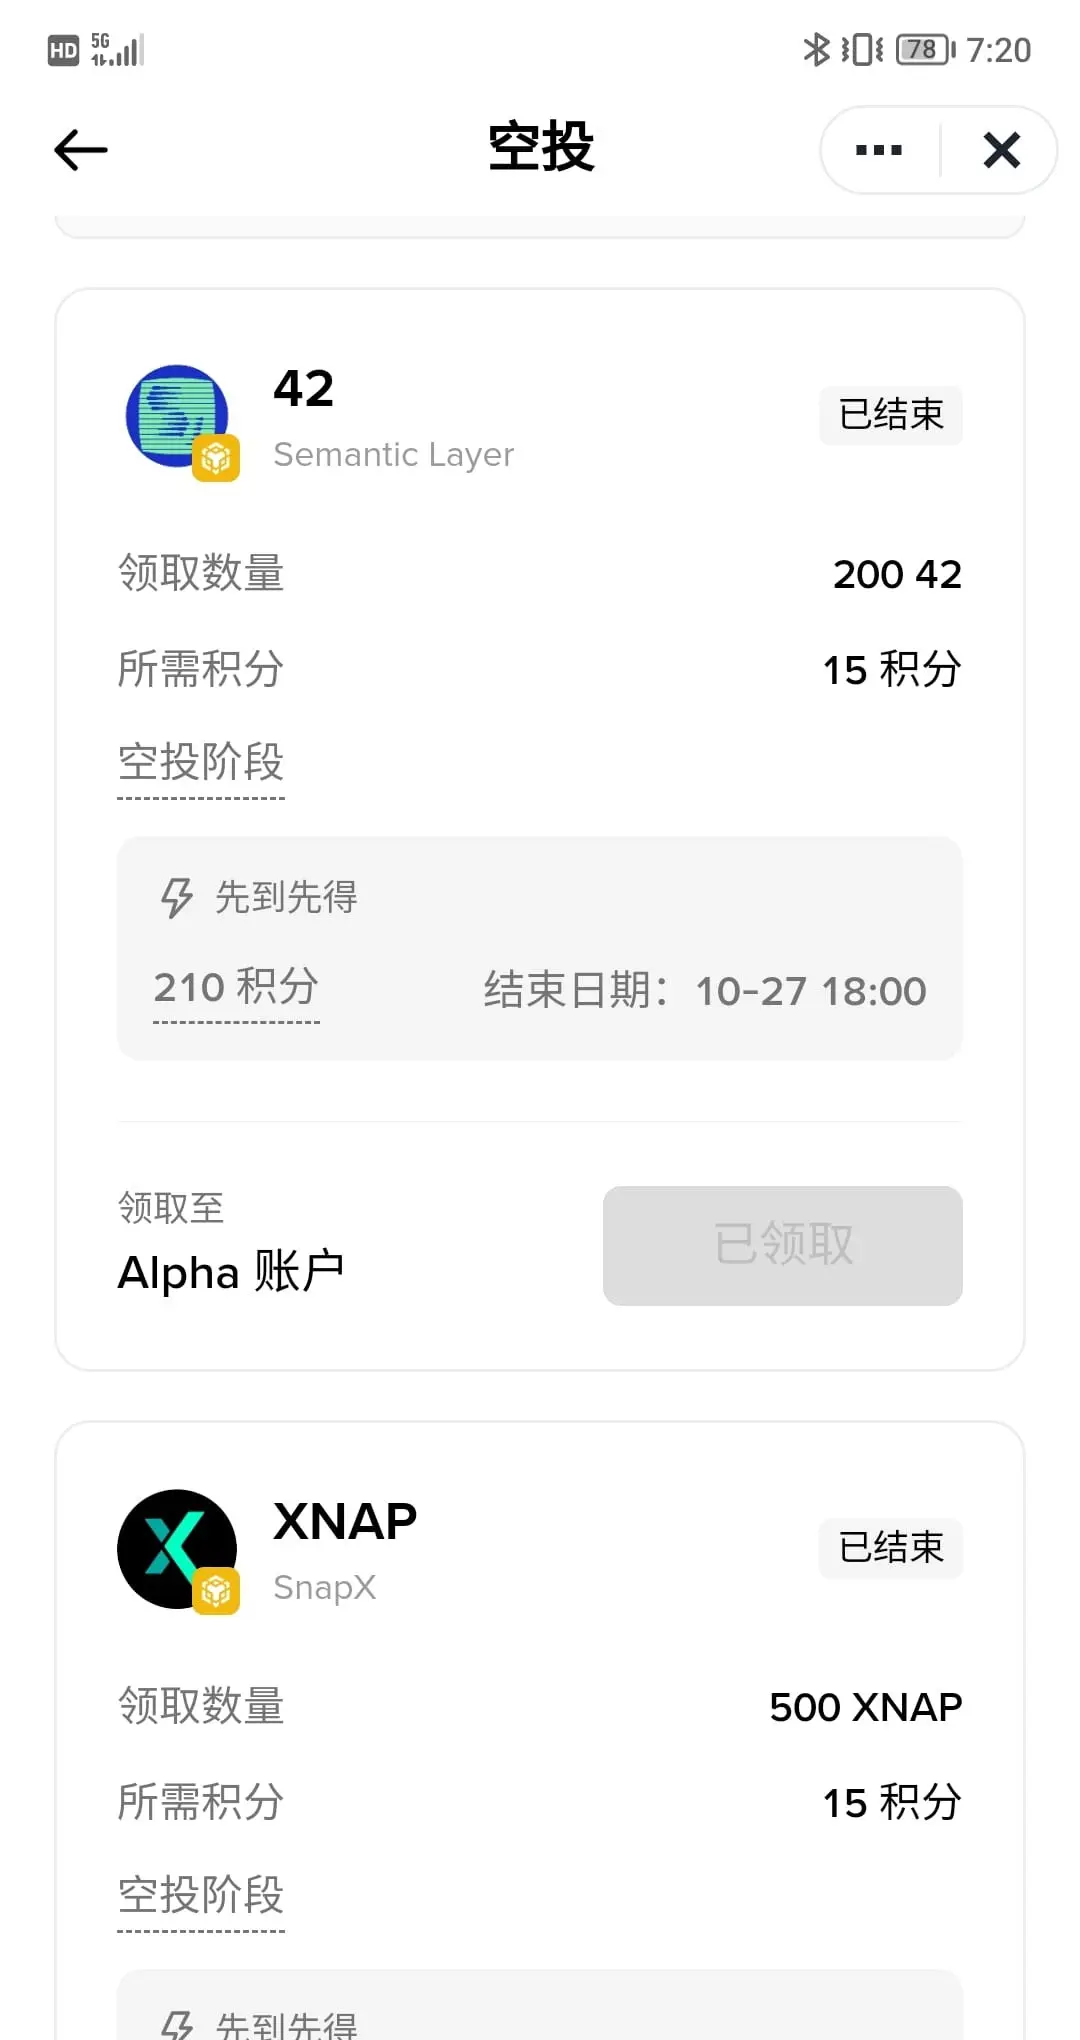The width and height of the screenshot is (1080, 2040).
Task: Tap the battery indicator in status bar
Action: coord(926,49)
